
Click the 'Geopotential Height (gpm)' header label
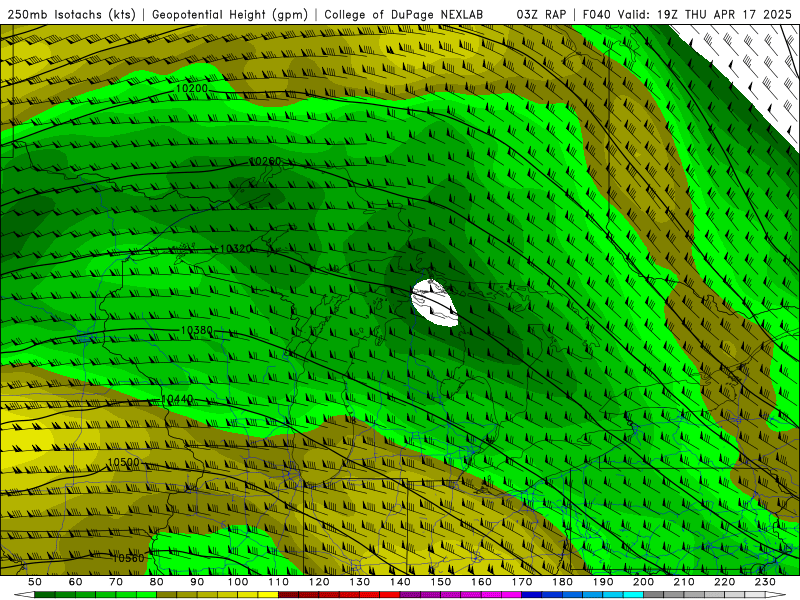click(230, 15)
